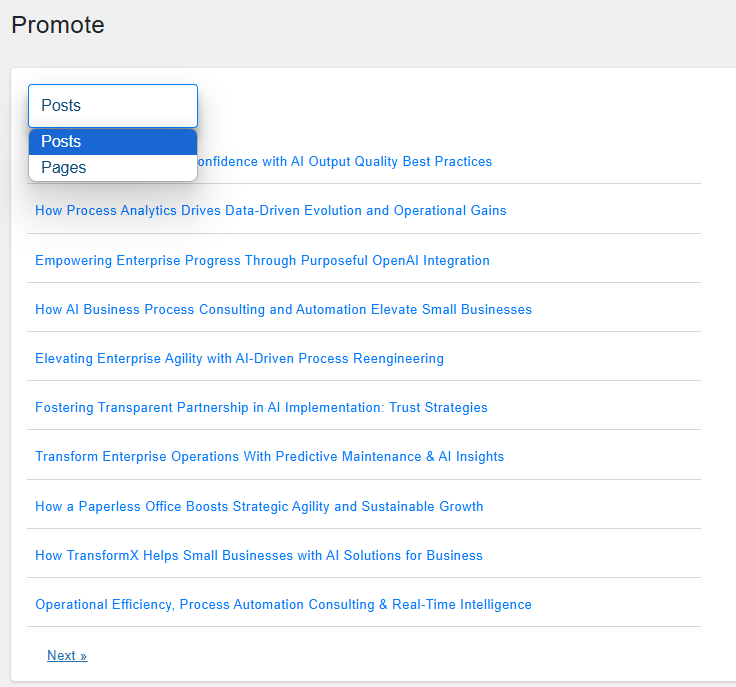
Task: Open Empowering Enterprise Progress Through OpenAI Integration
Action: pos(262,260)
